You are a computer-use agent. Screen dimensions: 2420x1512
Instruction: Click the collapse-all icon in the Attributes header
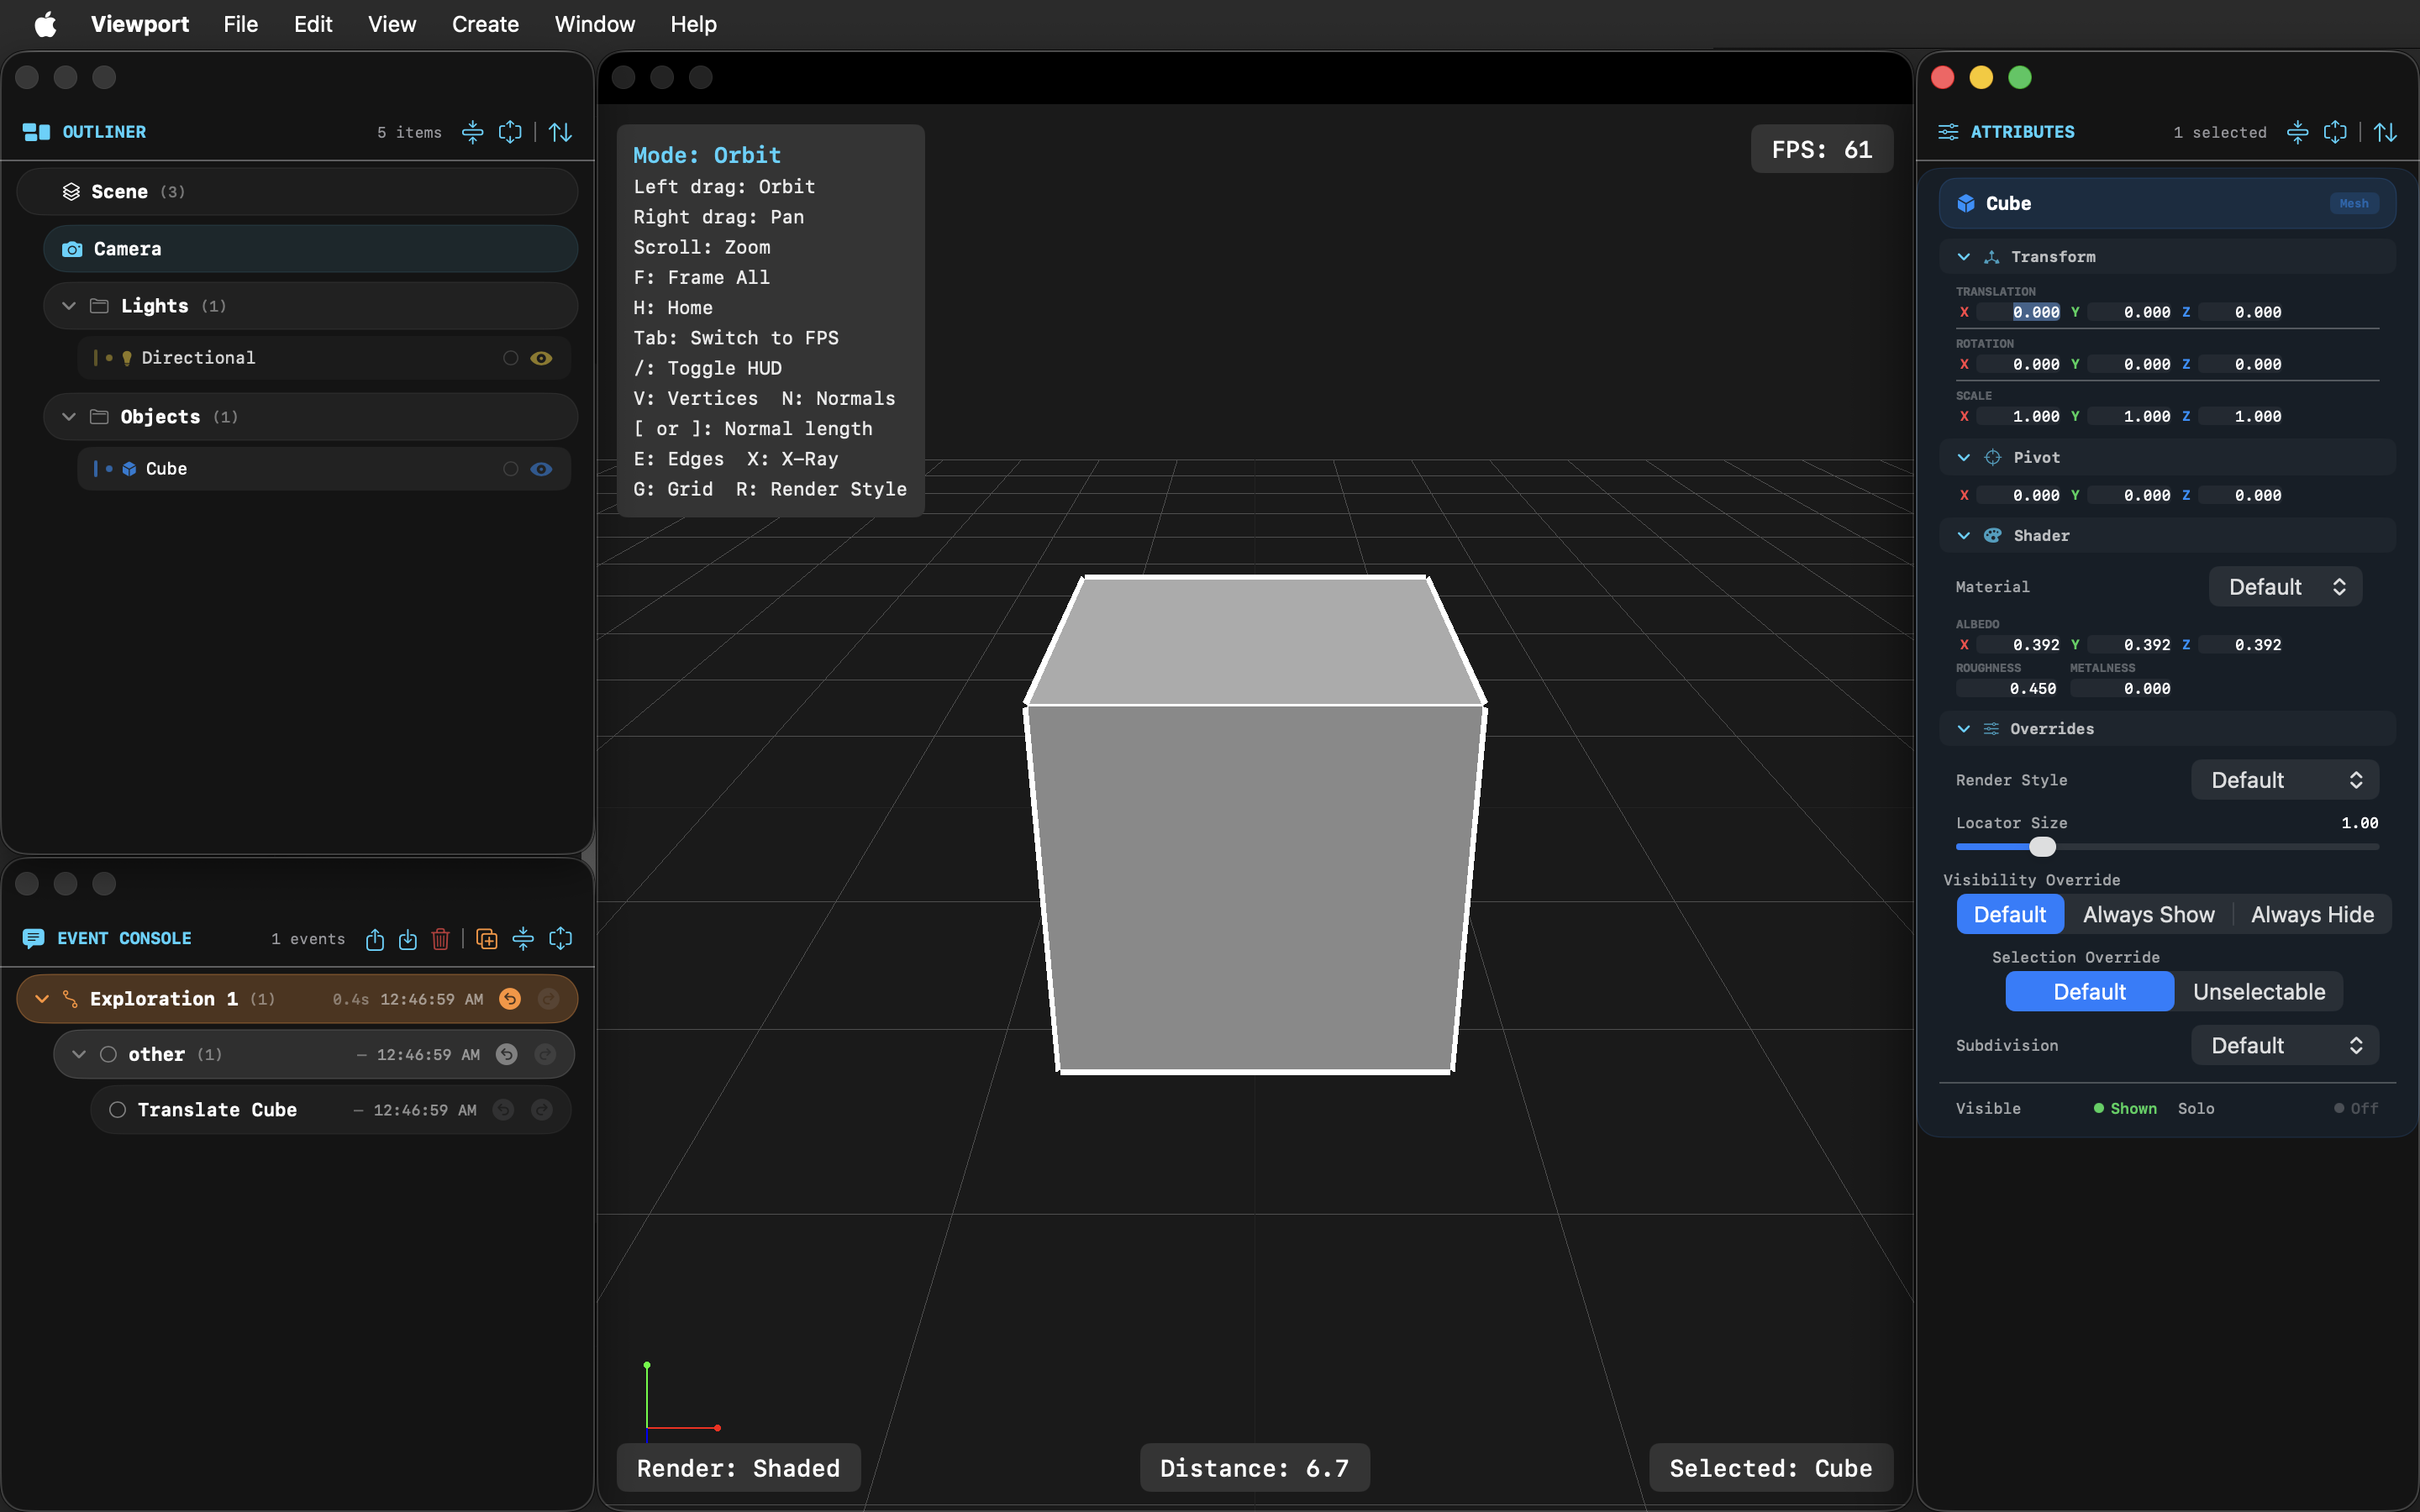point(2298,132)
